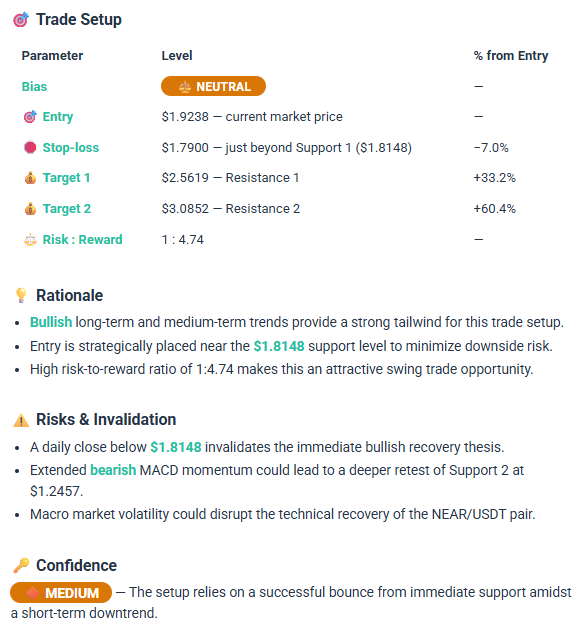The width and height of the screenshot is (580, 630).
Task: Click the dart icon next to Entry
Action: point(30,117)
